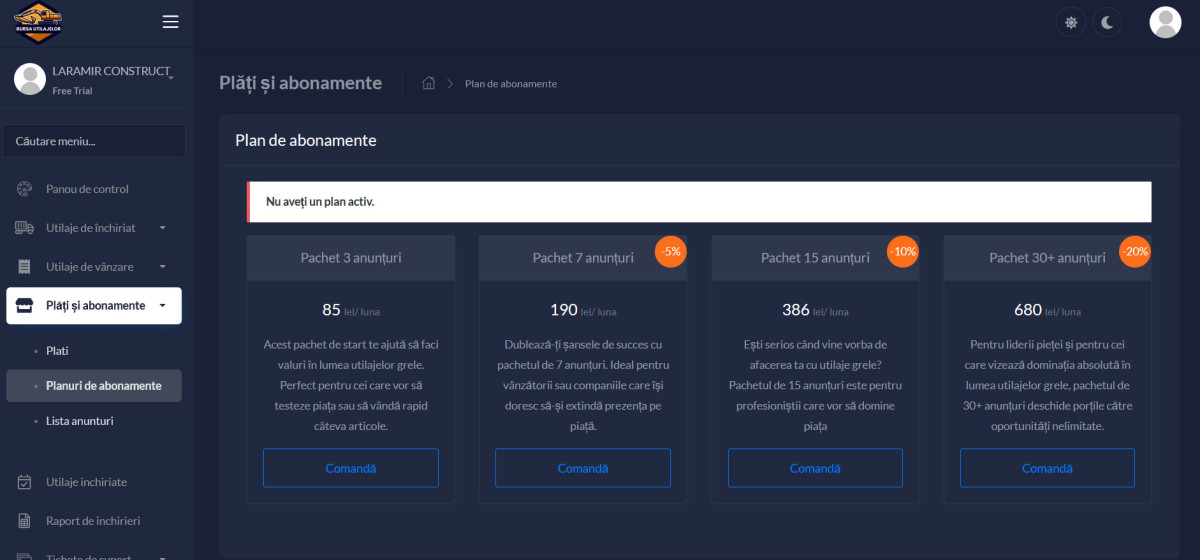Click the home icon in breadcrumb
1200x560 pixels.
point(429,83)
